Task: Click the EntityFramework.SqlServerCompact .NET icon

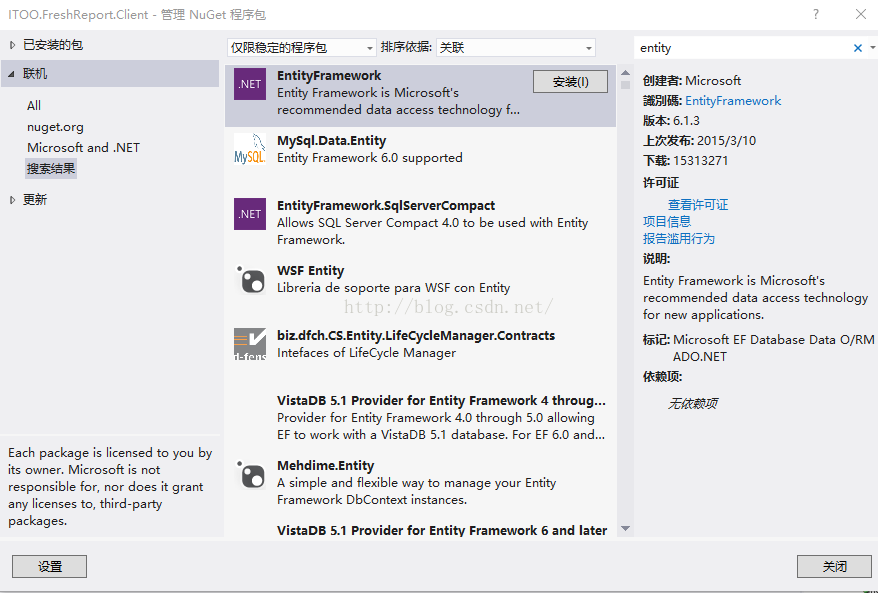Action: [x=250, y=214]
